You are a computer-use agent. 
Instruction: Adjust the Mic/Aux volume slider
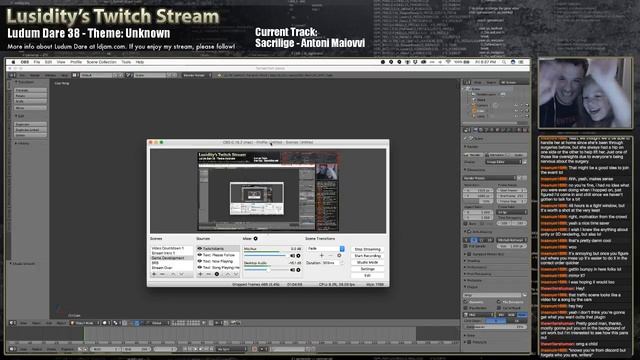tap(265, 256)
